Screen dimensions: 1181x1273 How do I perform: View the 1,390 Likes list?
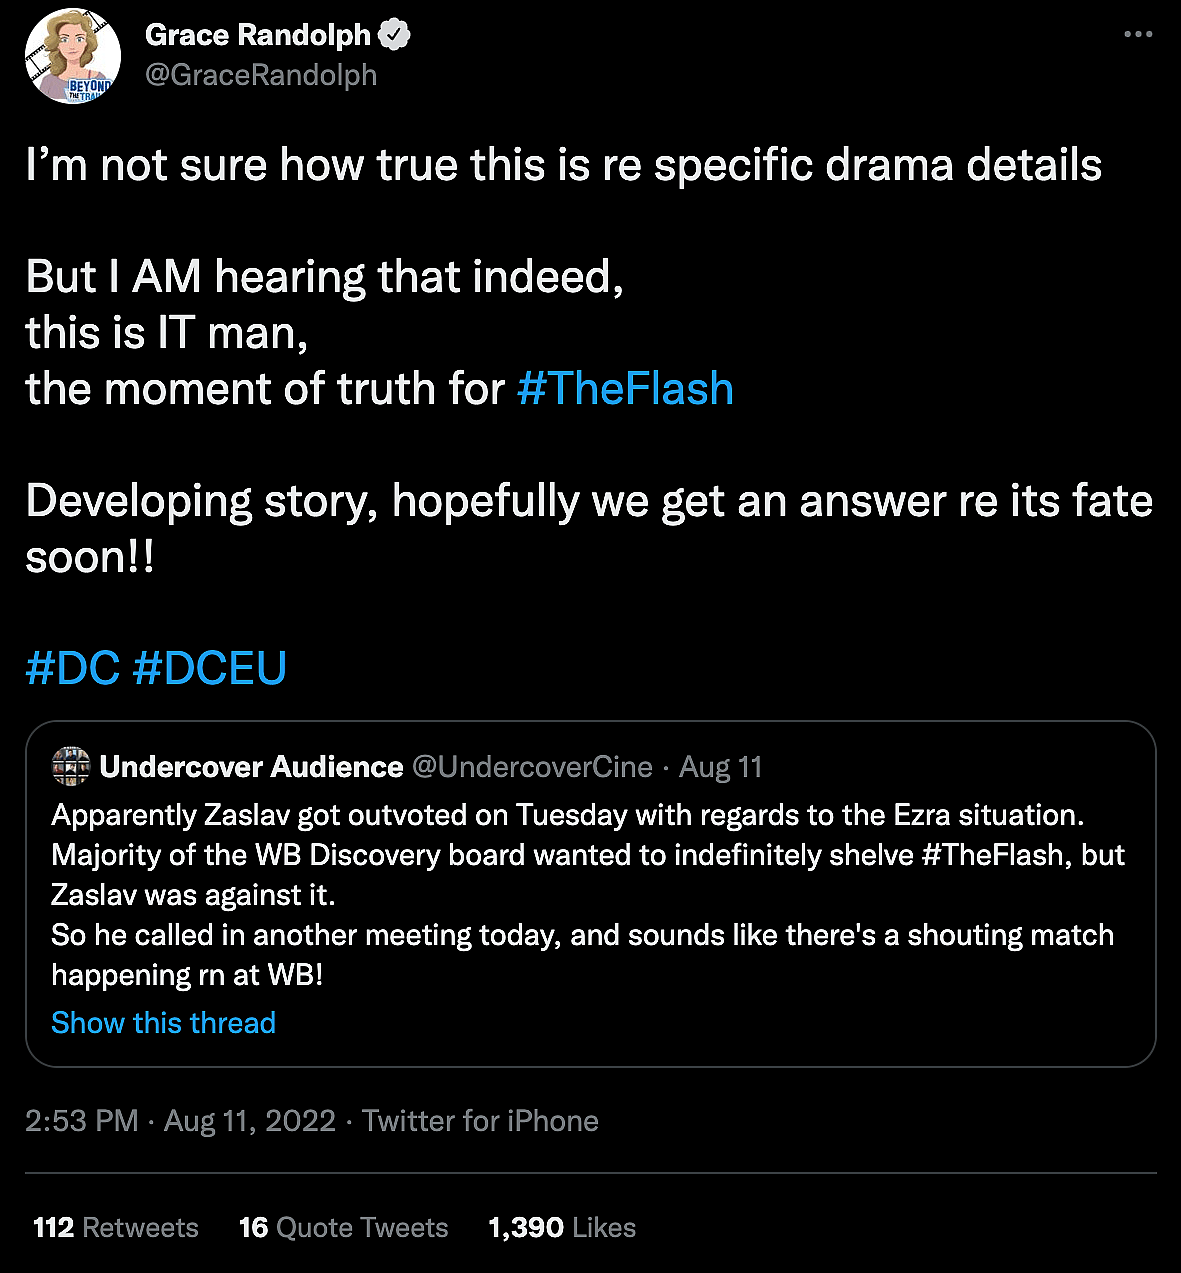click(561, 1227)
